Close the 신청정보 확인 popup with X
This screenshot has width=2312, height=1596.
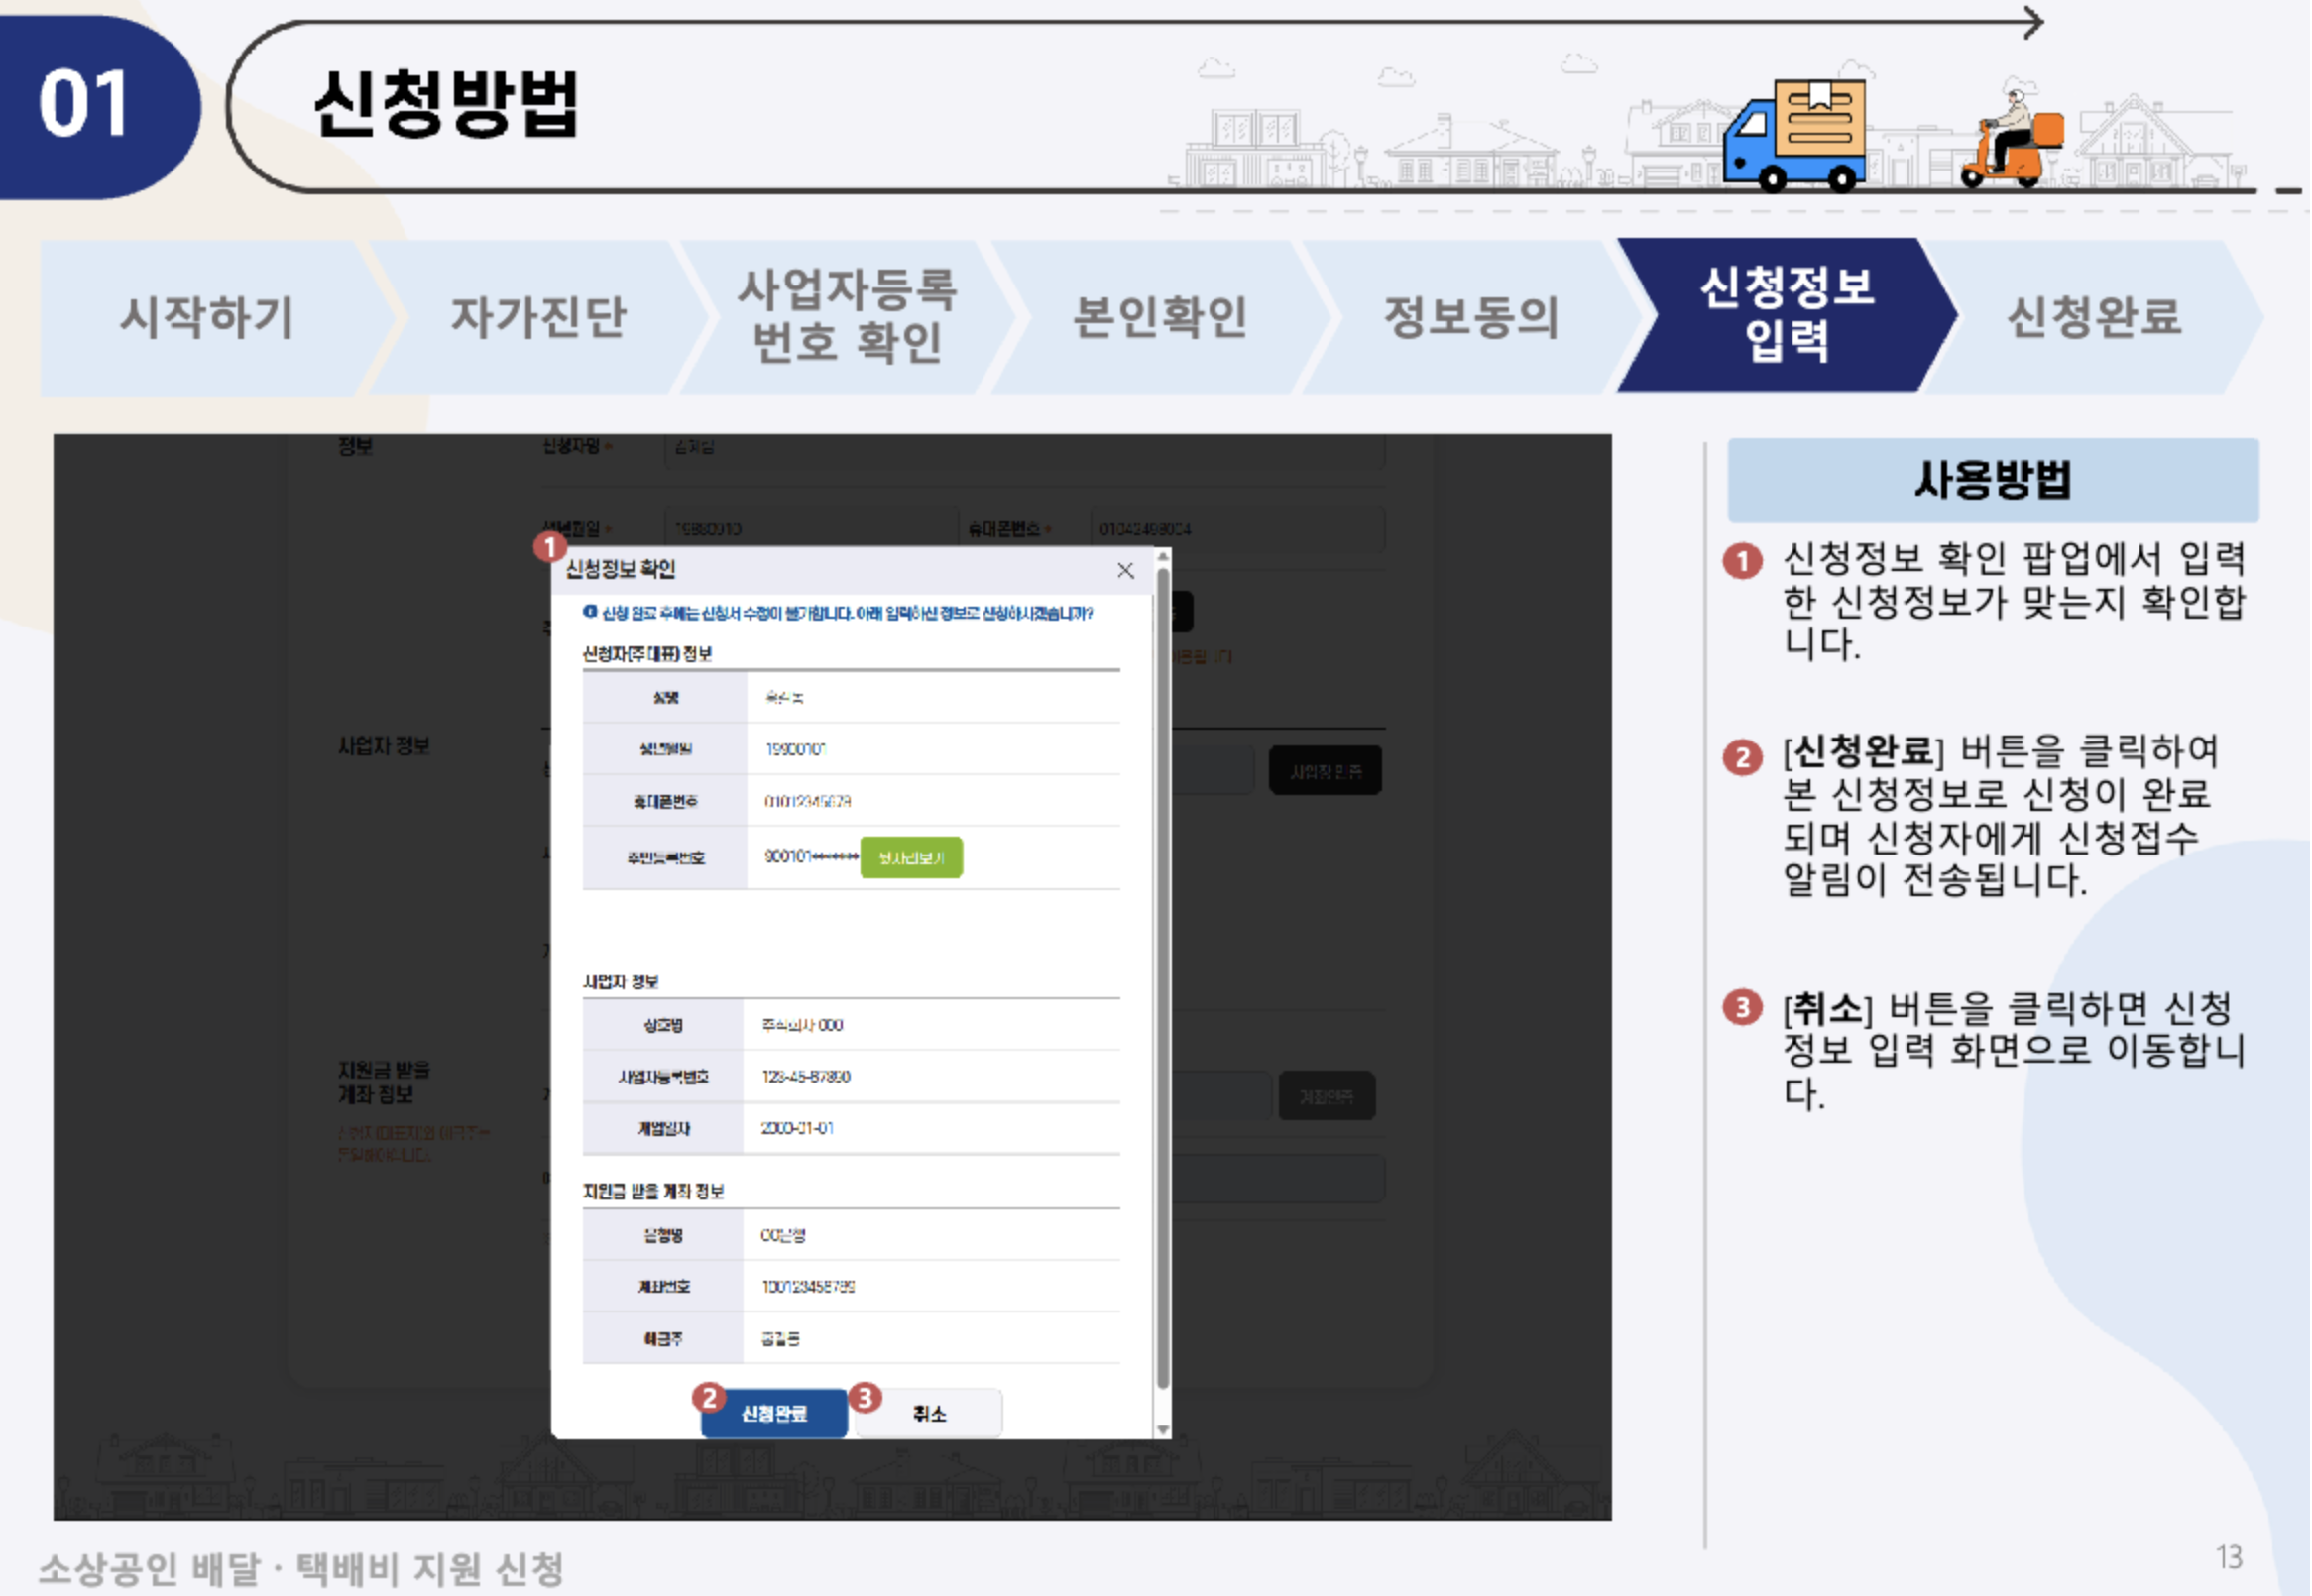pos(1125,570)
